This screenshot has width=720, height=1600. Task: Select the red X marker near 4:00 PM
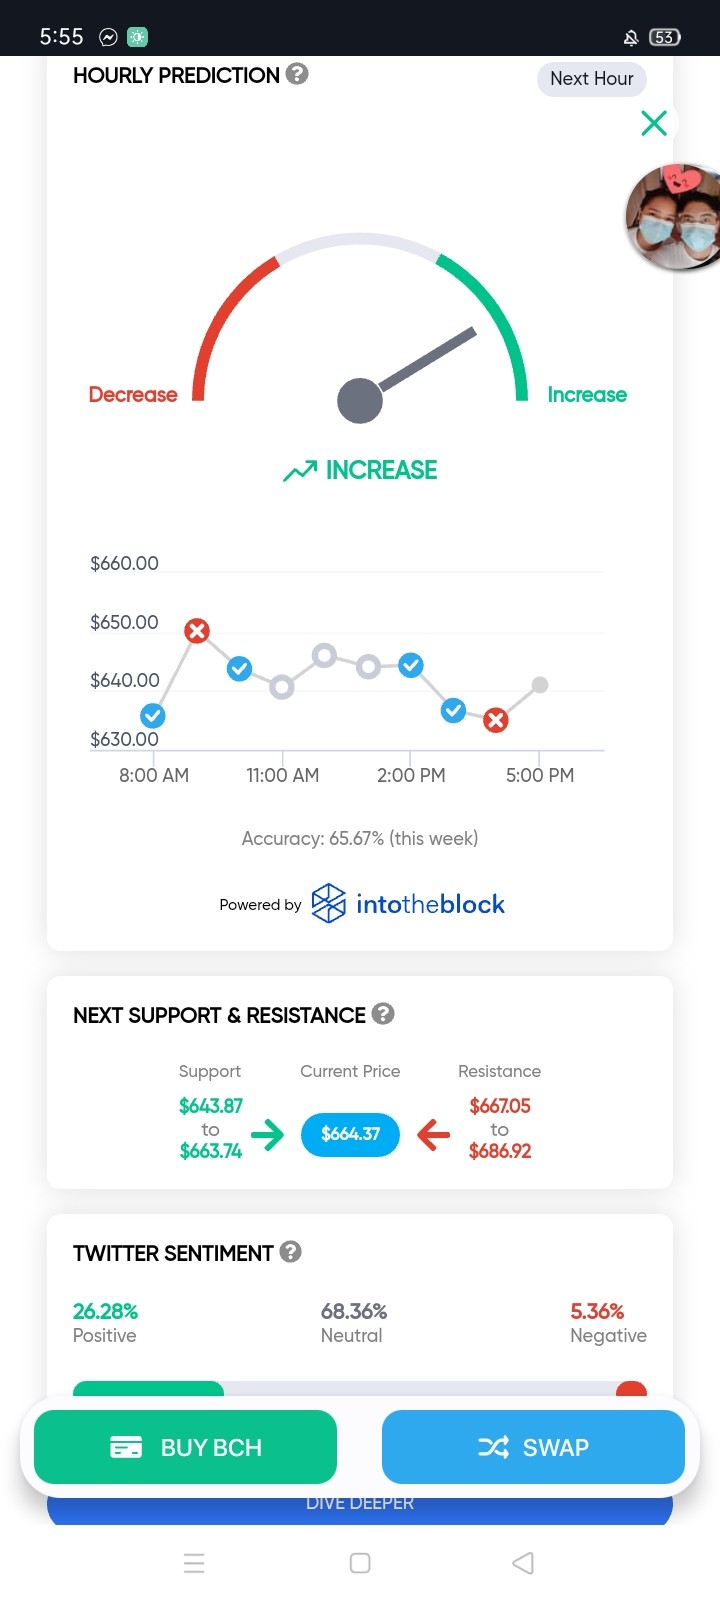(496, 720)
